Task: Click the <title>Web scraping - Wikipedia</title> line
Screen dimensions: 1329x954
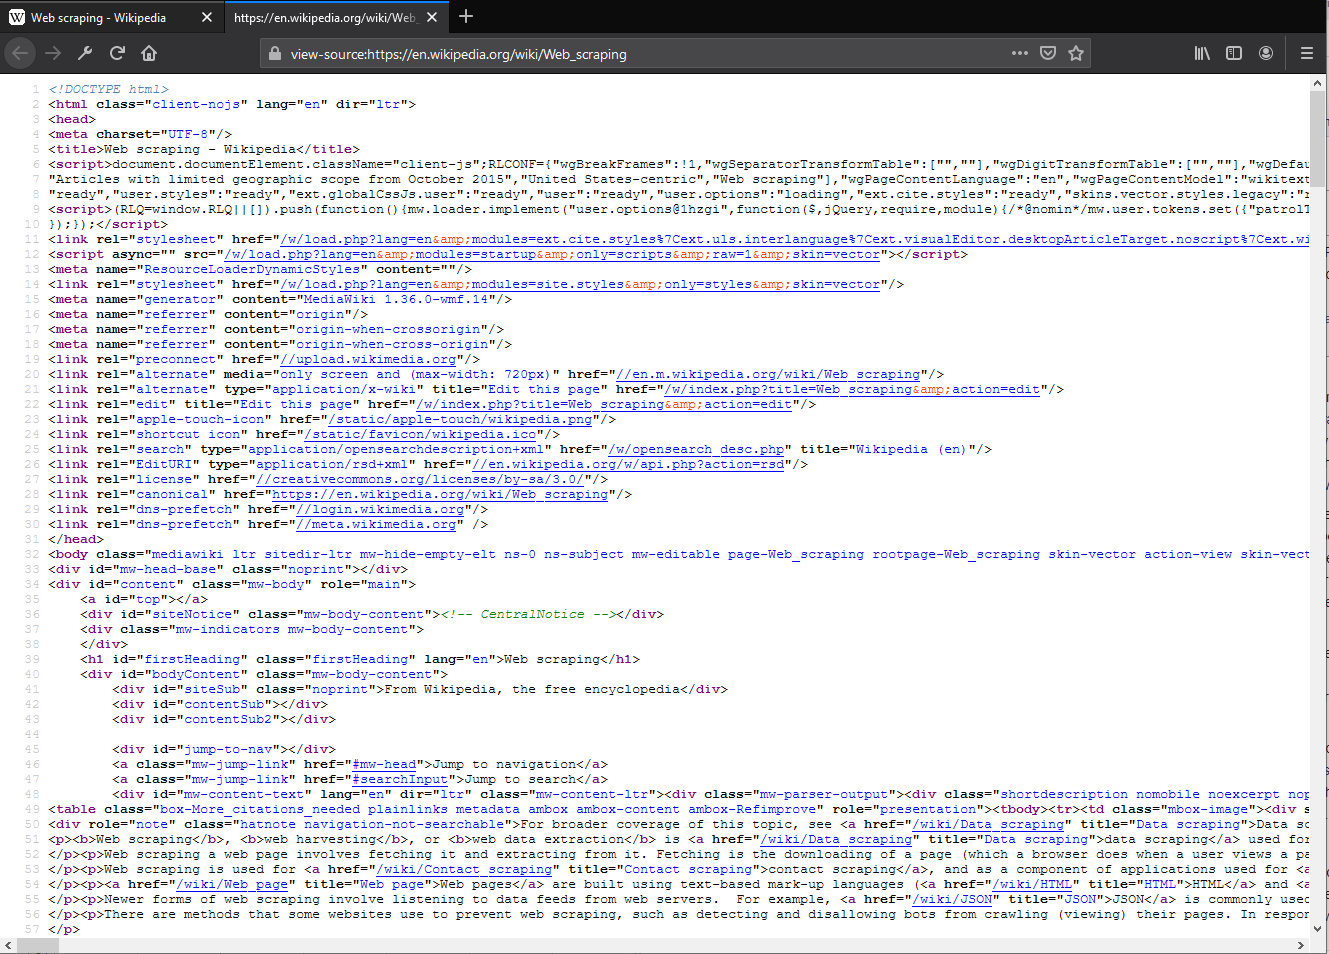Action: (x=204, y=149)
